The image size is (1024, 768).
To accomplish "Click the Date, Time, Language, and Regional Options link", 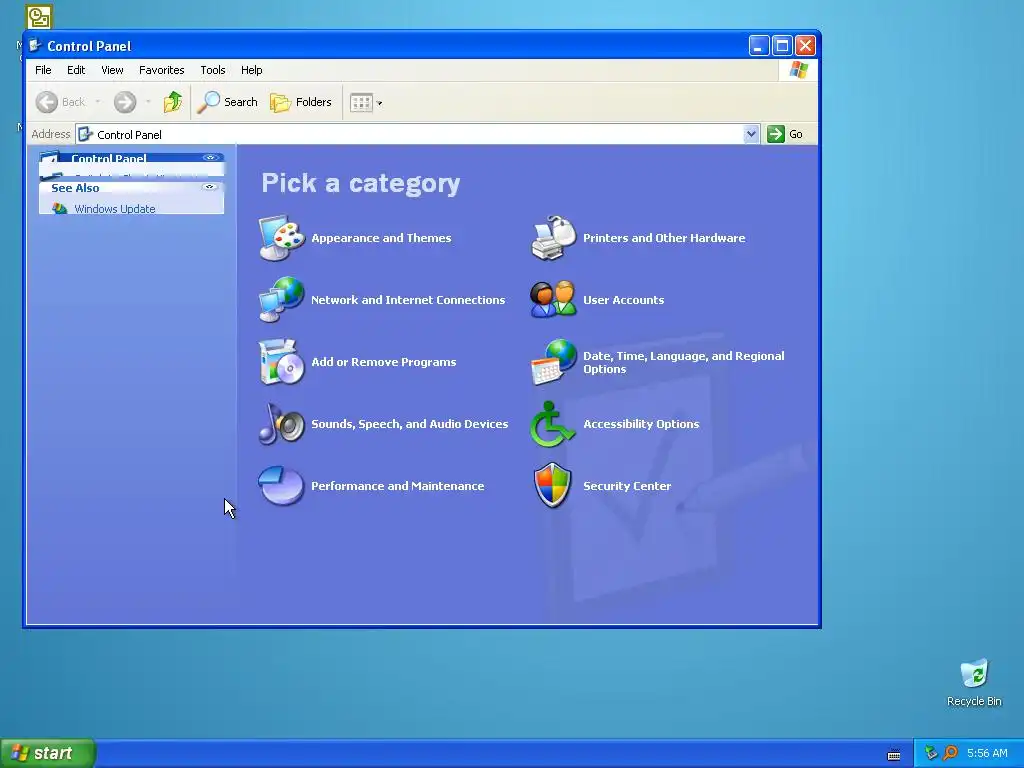I will tap(684, 362).
